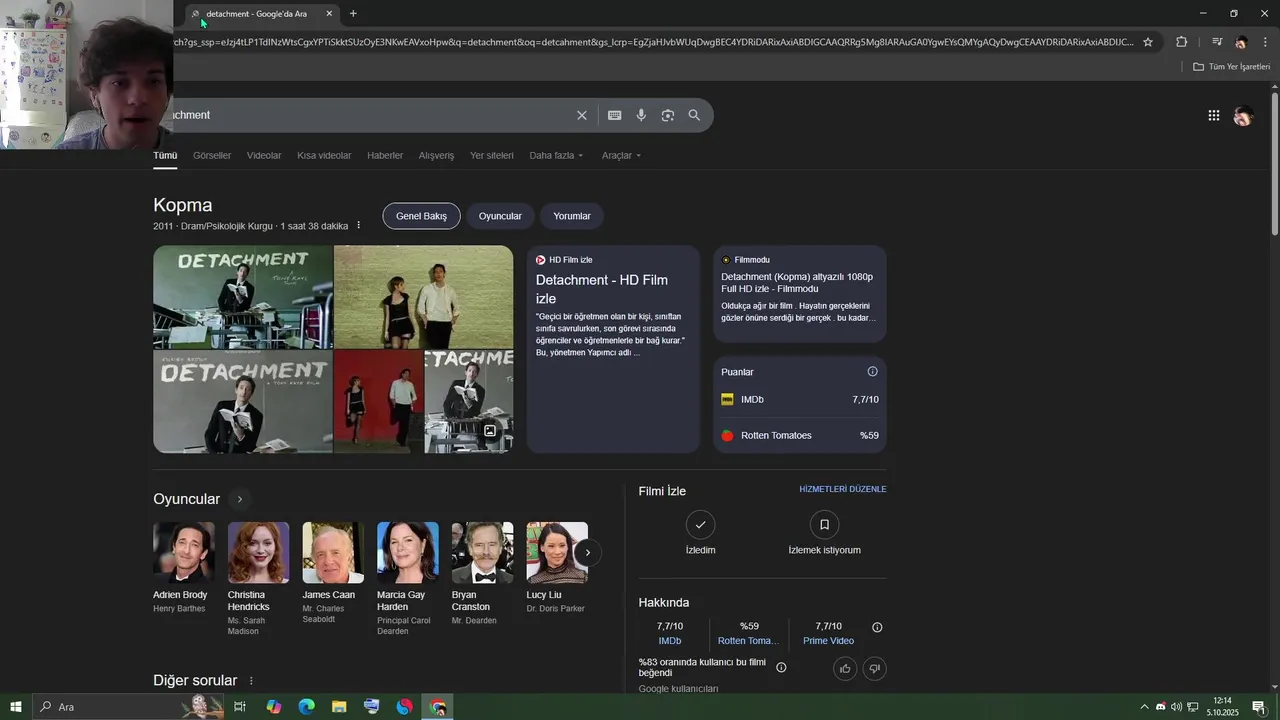Viewport: 1280px width, 720px height.
Task: Open the 'Araçlar' tools dropdown
Action: (621, 156)
